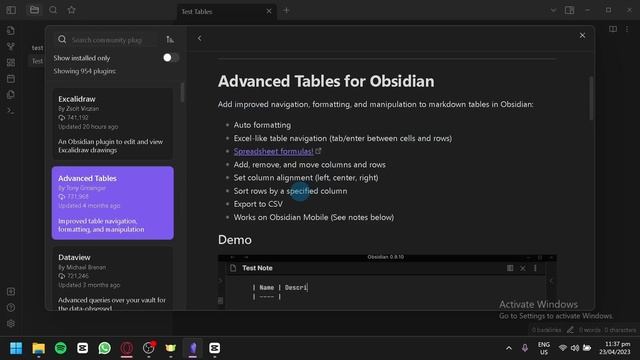Open File Explorer from taskbar
This screenshot has width=640, height=360.
click(x=38, y=348)
